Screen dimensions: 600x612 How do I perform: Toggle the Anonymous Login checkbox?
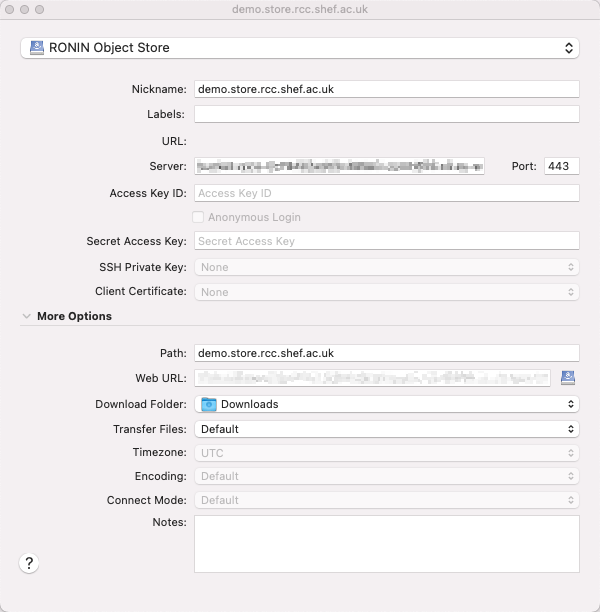[198, 217]
